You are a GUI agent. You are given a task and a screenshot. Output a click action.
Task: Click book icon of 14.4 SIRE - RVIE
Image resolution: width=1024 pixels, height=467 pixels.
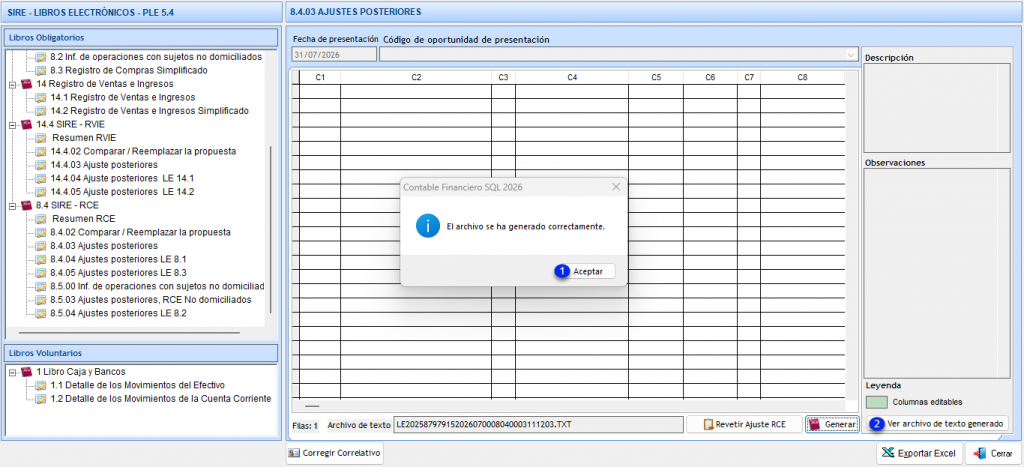pyautogui.click(x=26, y=124)
